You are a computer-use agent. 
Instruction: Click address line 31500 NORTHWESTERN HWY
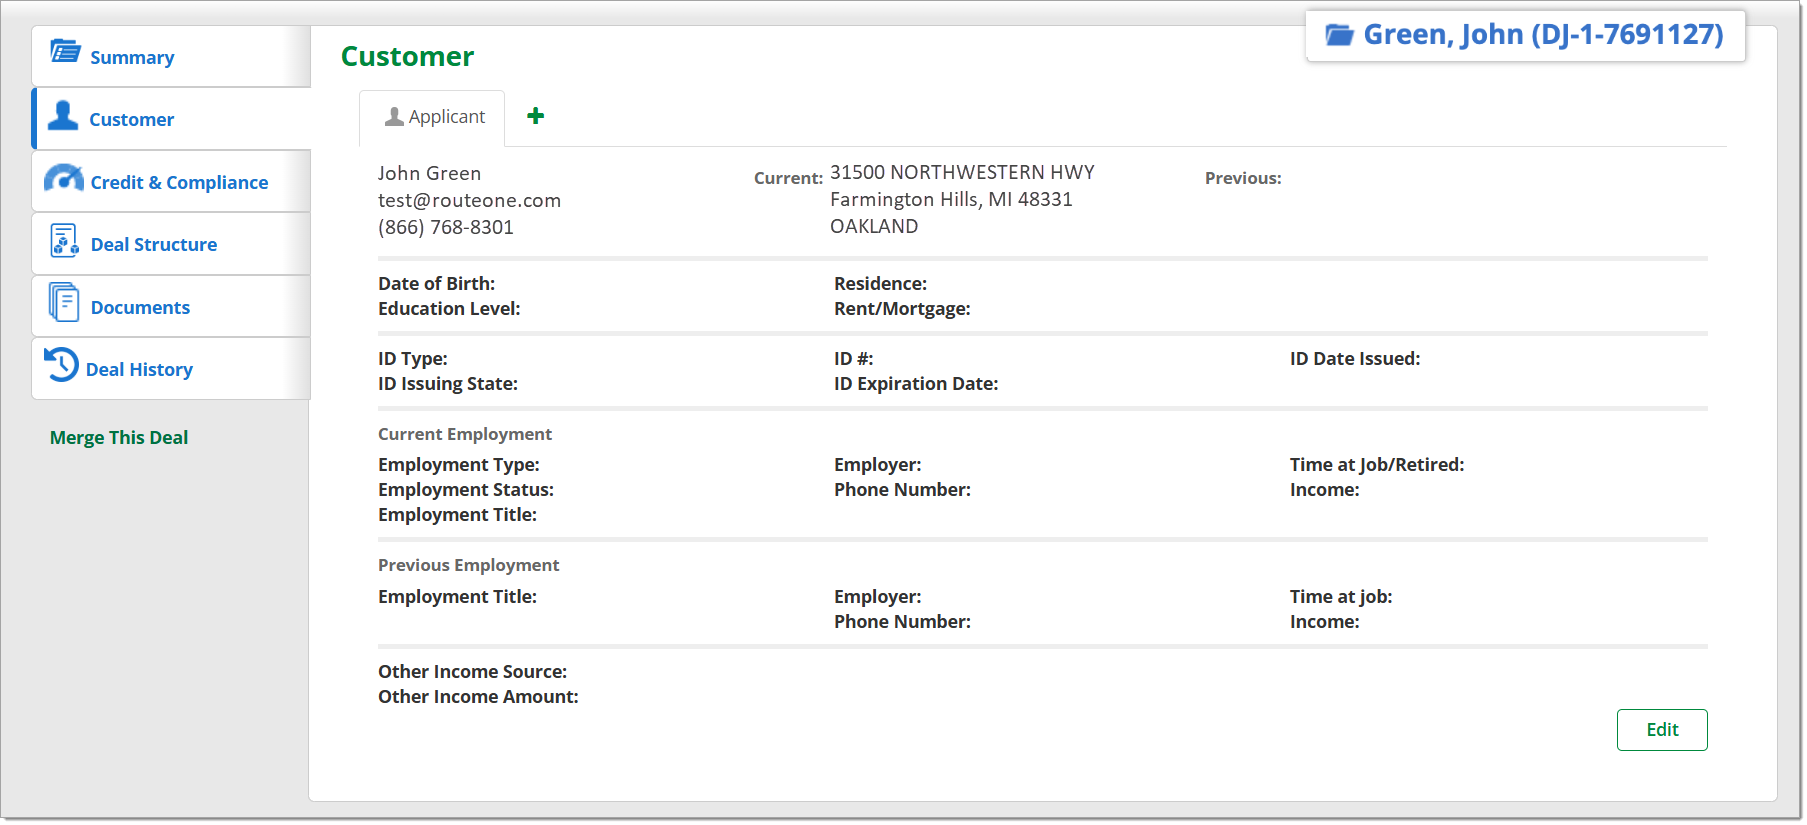point(962,172)
